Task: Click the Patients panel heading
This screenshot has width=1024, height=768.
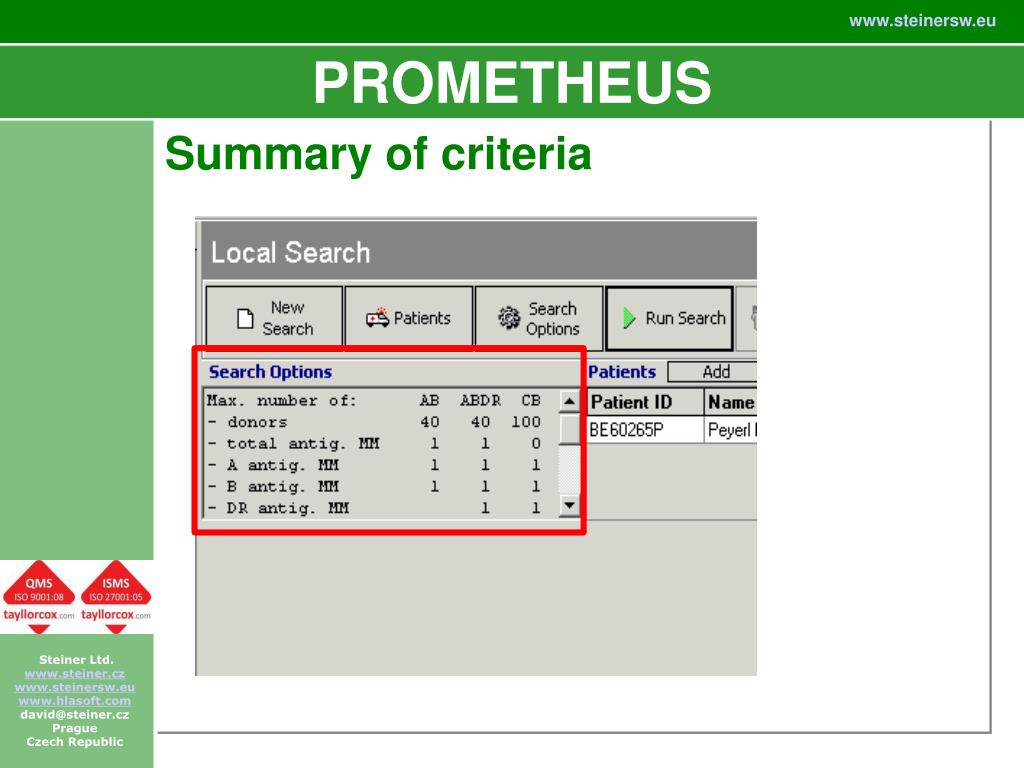Action: point(622,372)
